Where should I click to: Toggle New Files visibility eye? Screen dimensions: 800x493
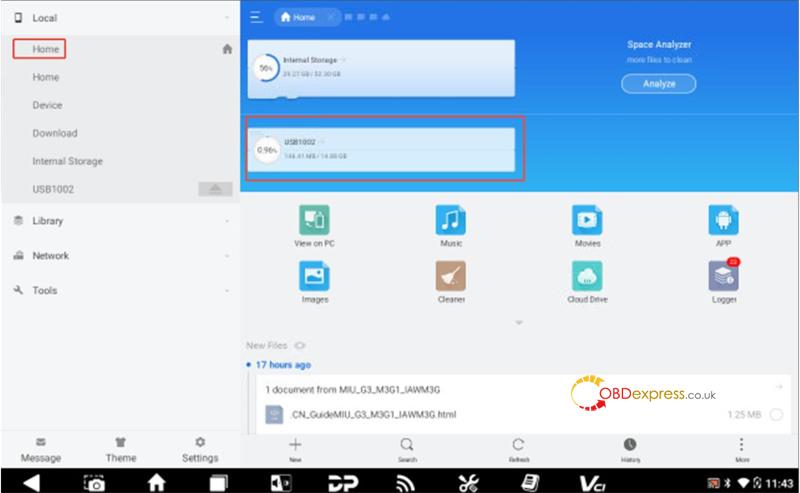[300, 346]
